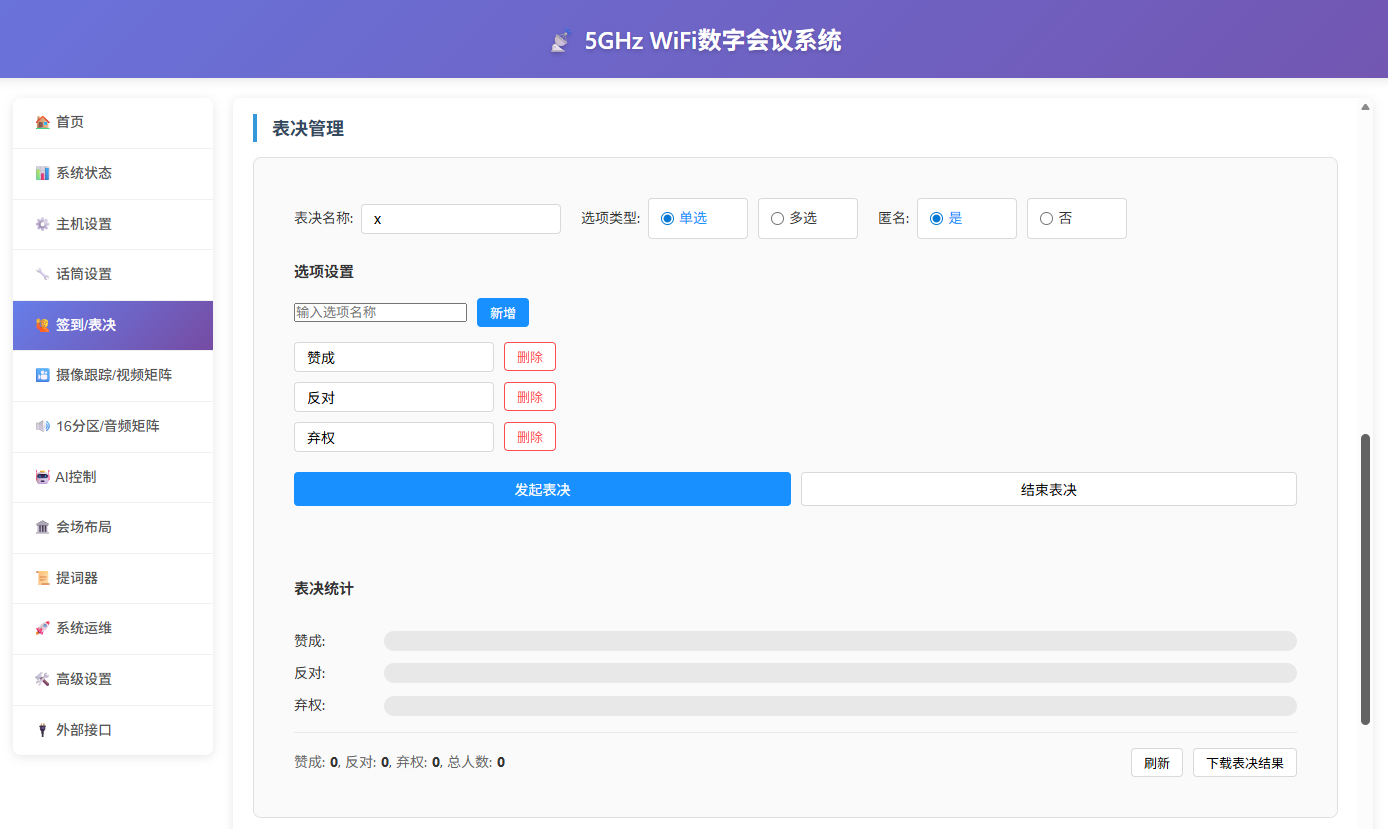Focus the 表决名称 input field
The image size is (1388, 829).
(461, 219)
